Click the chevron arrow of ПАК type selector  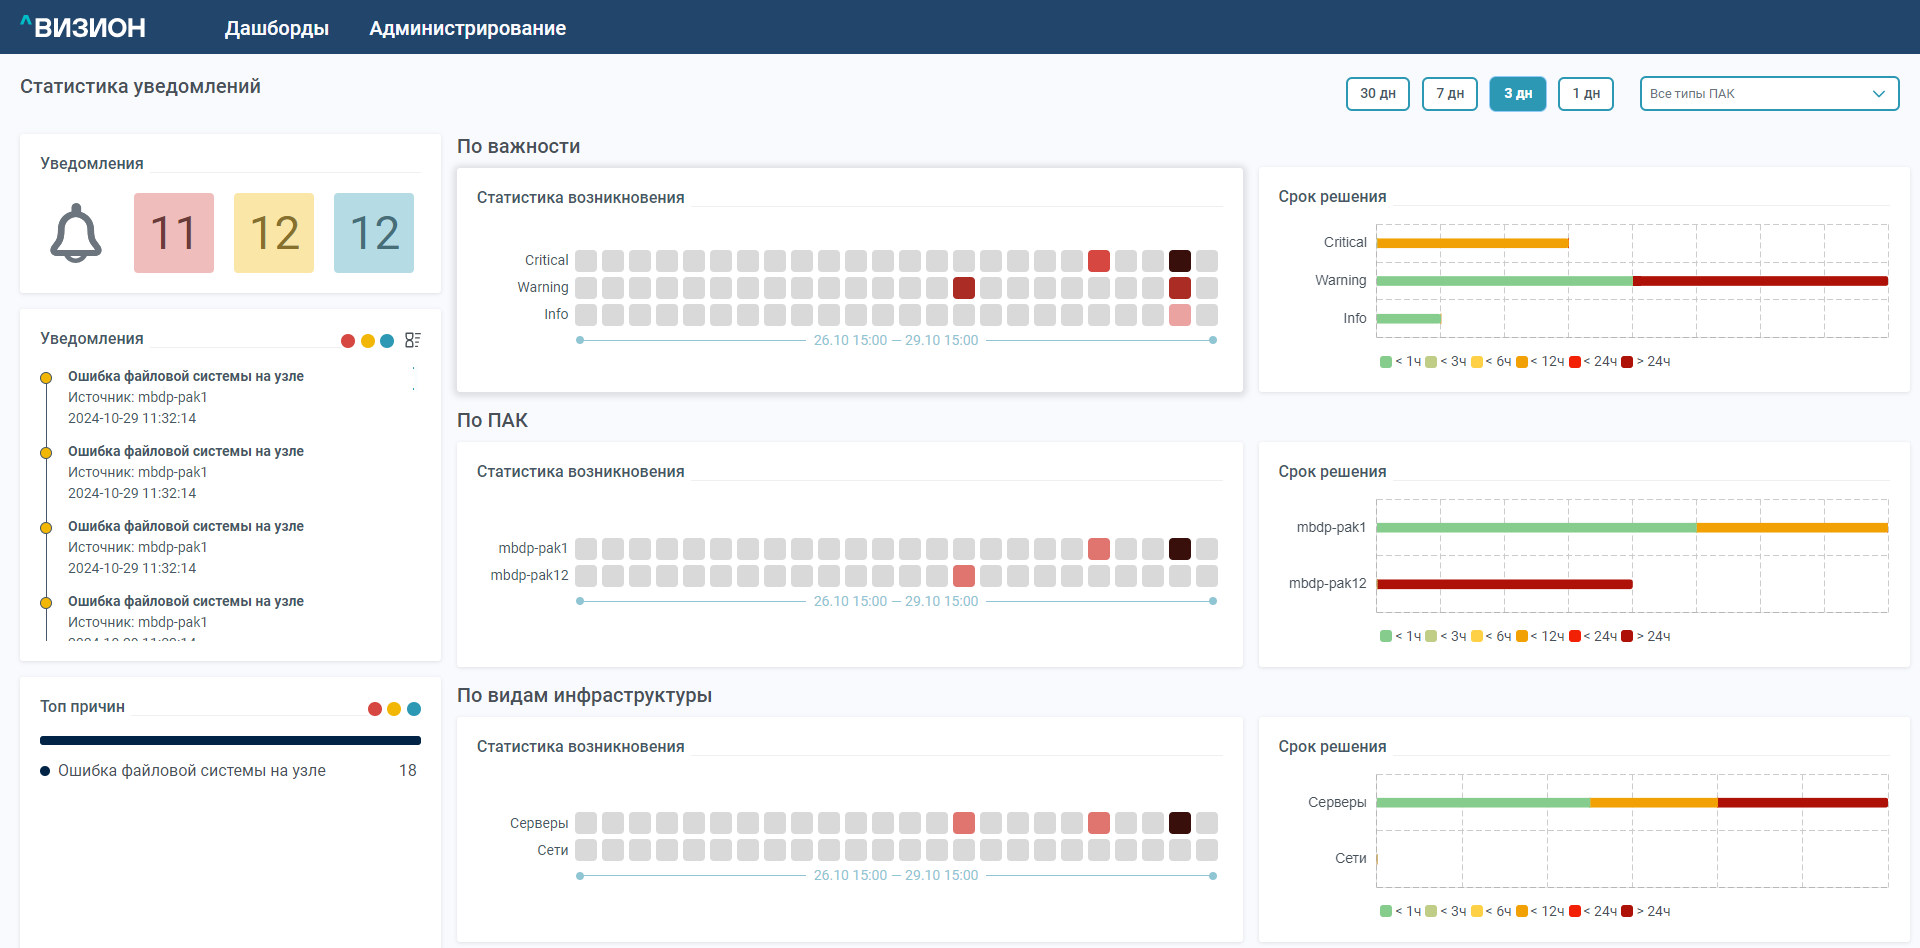1878,94
